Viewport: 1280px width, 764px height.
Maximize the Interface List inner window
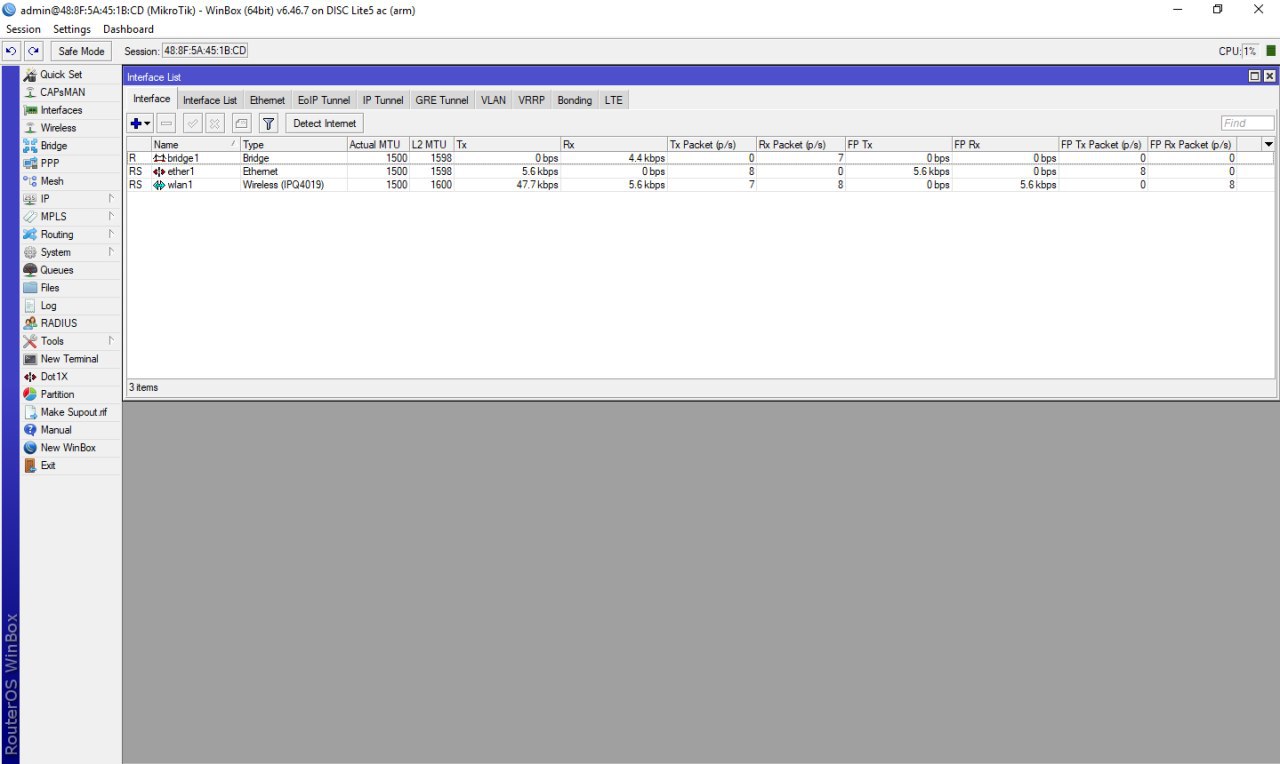click(x=1254, y=76)
